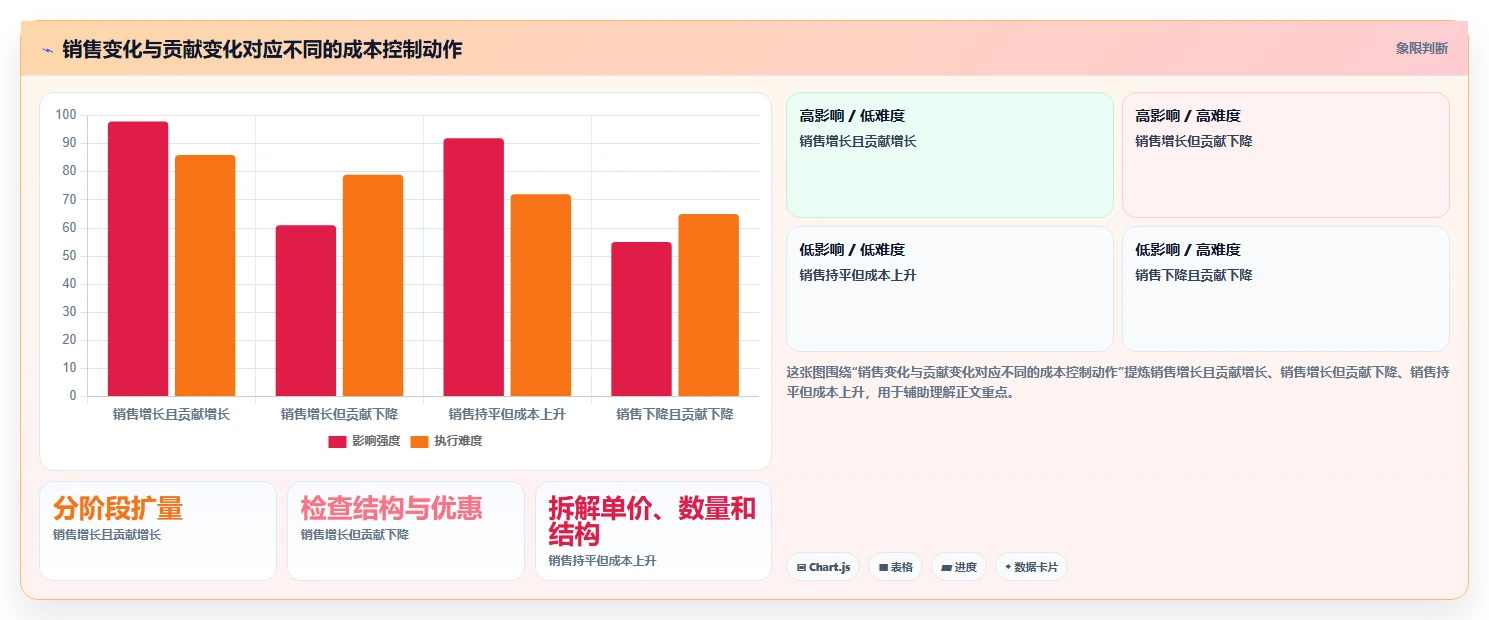
Task: Toggle the 影响强度 legend red swatch
Action: pos(337,441)
